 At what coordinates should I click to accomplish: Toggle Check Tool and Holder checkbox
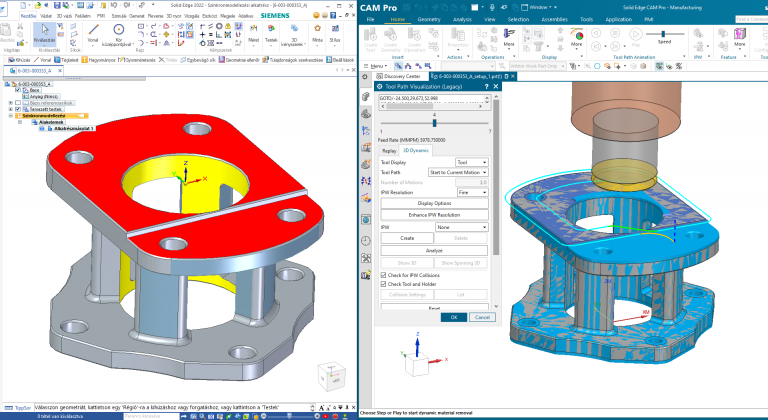pyautogui.click(x=384, y=284)
